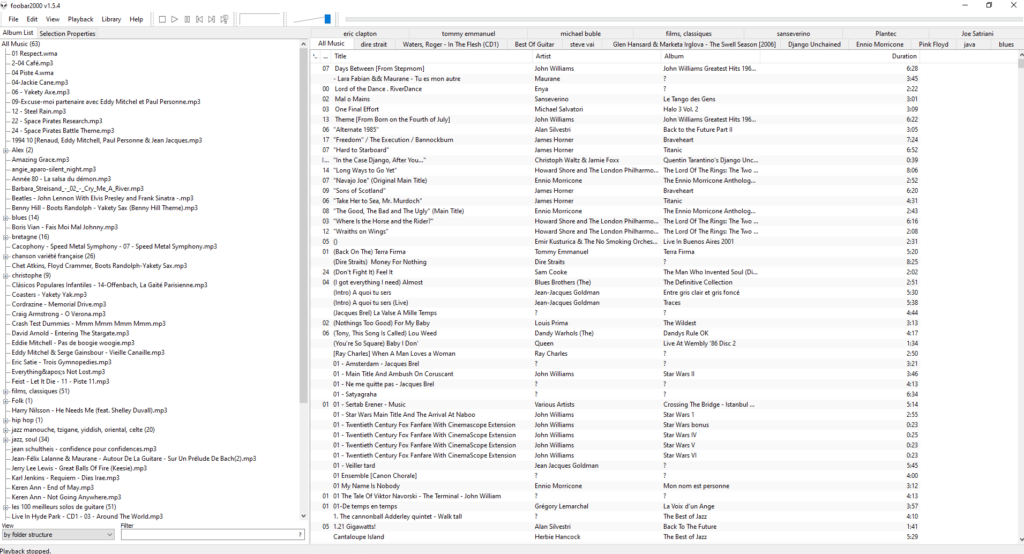This screenshot has width=1024, height=554.
Task: Expand the Folk (1) folder node
Action: [x=6, y=401]
